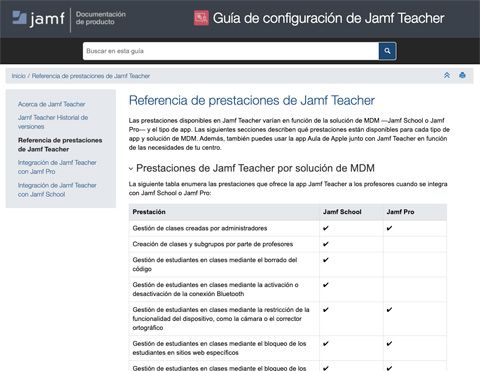Click the 'Prestación' column header
Screen dimensions: 480x371
point(149,212)
